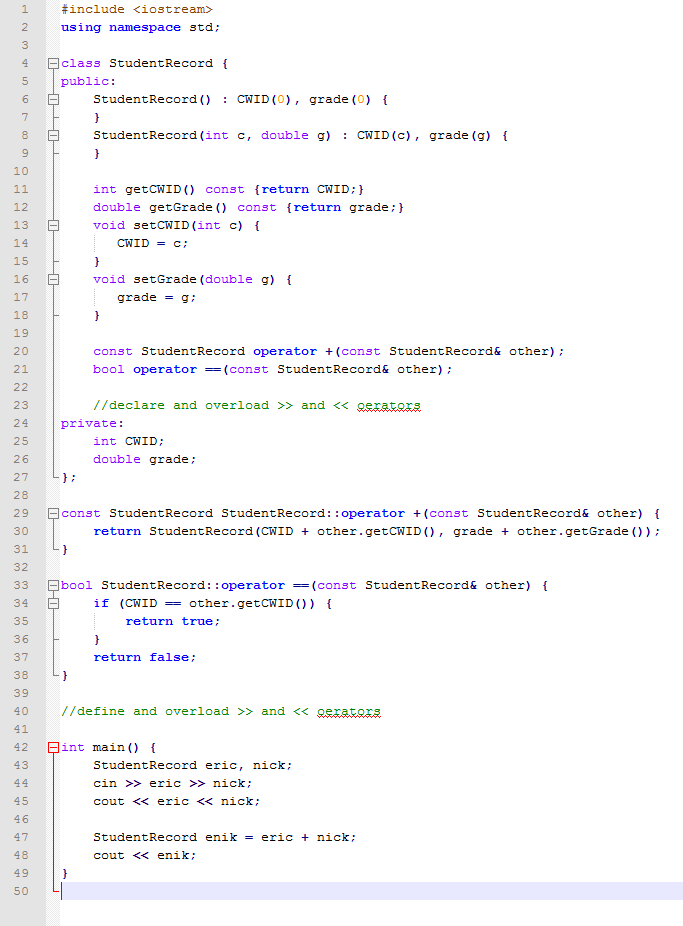Click the 'public:' keyword line
Screen dimensions: 683x926
point(89,81)
